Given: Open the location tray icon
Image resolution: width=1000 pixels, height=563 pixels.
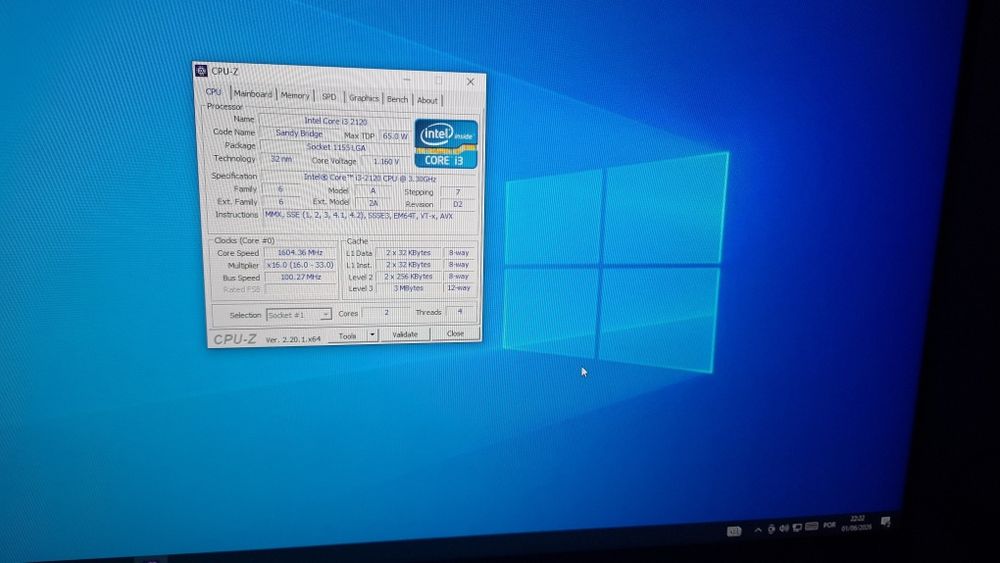Looking at the screenshot, I should (771, 529).
